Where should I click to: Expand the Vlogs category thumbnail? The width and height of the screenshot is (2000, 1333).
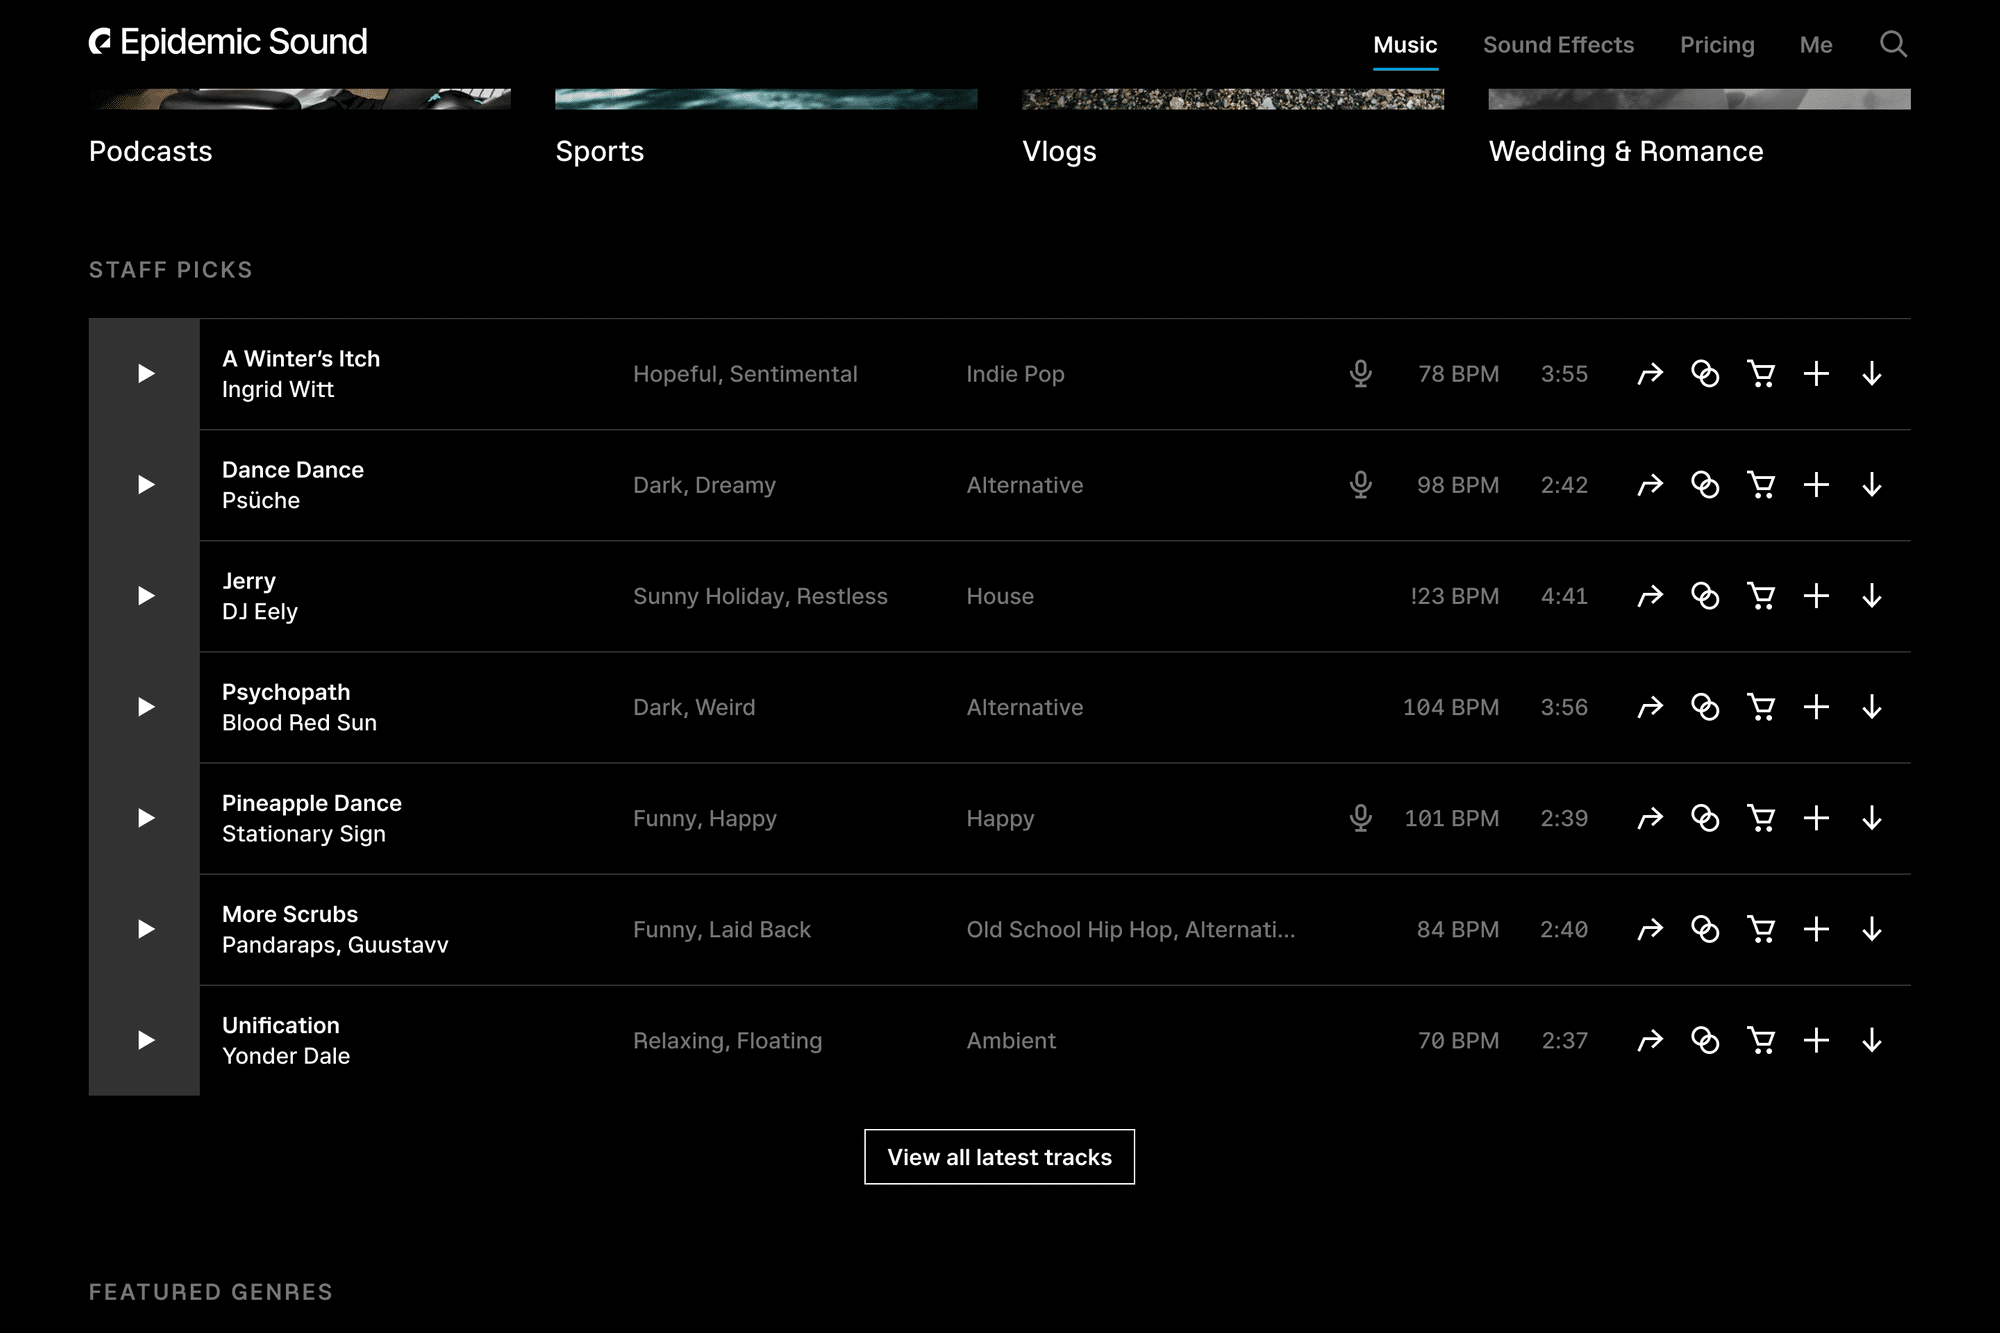1233,98
